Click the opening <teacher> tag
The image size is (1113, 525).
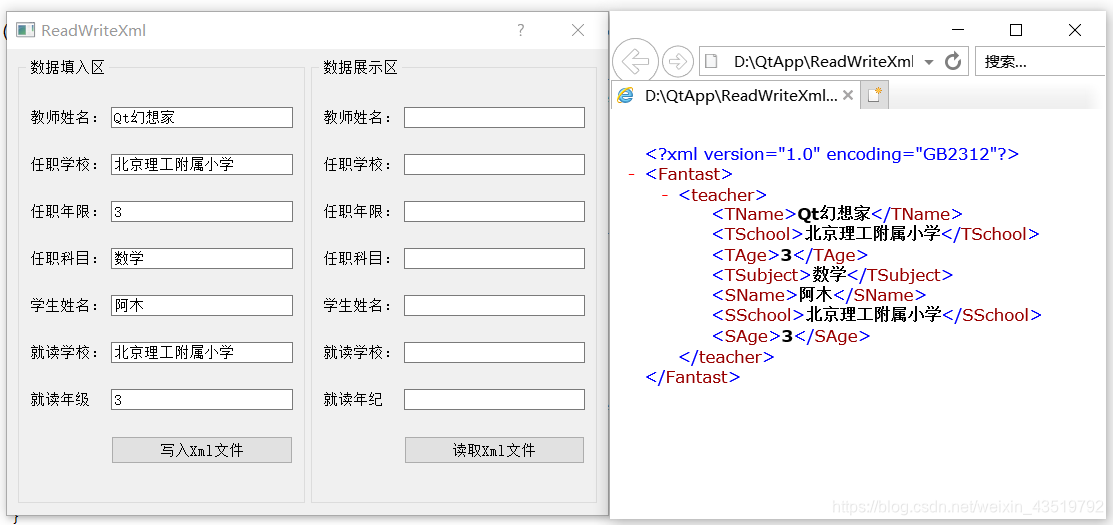tap(722, 195)
